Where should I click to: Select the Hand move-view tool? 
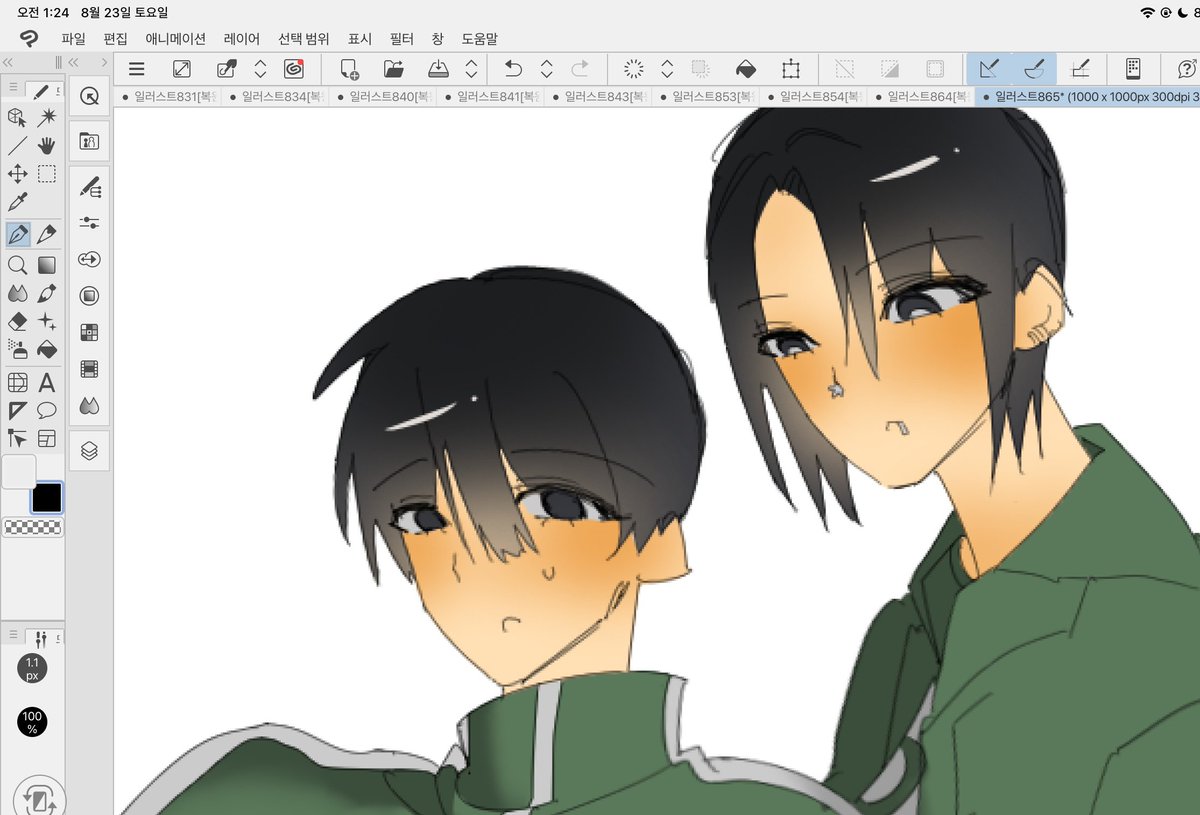tap(46, 146)
